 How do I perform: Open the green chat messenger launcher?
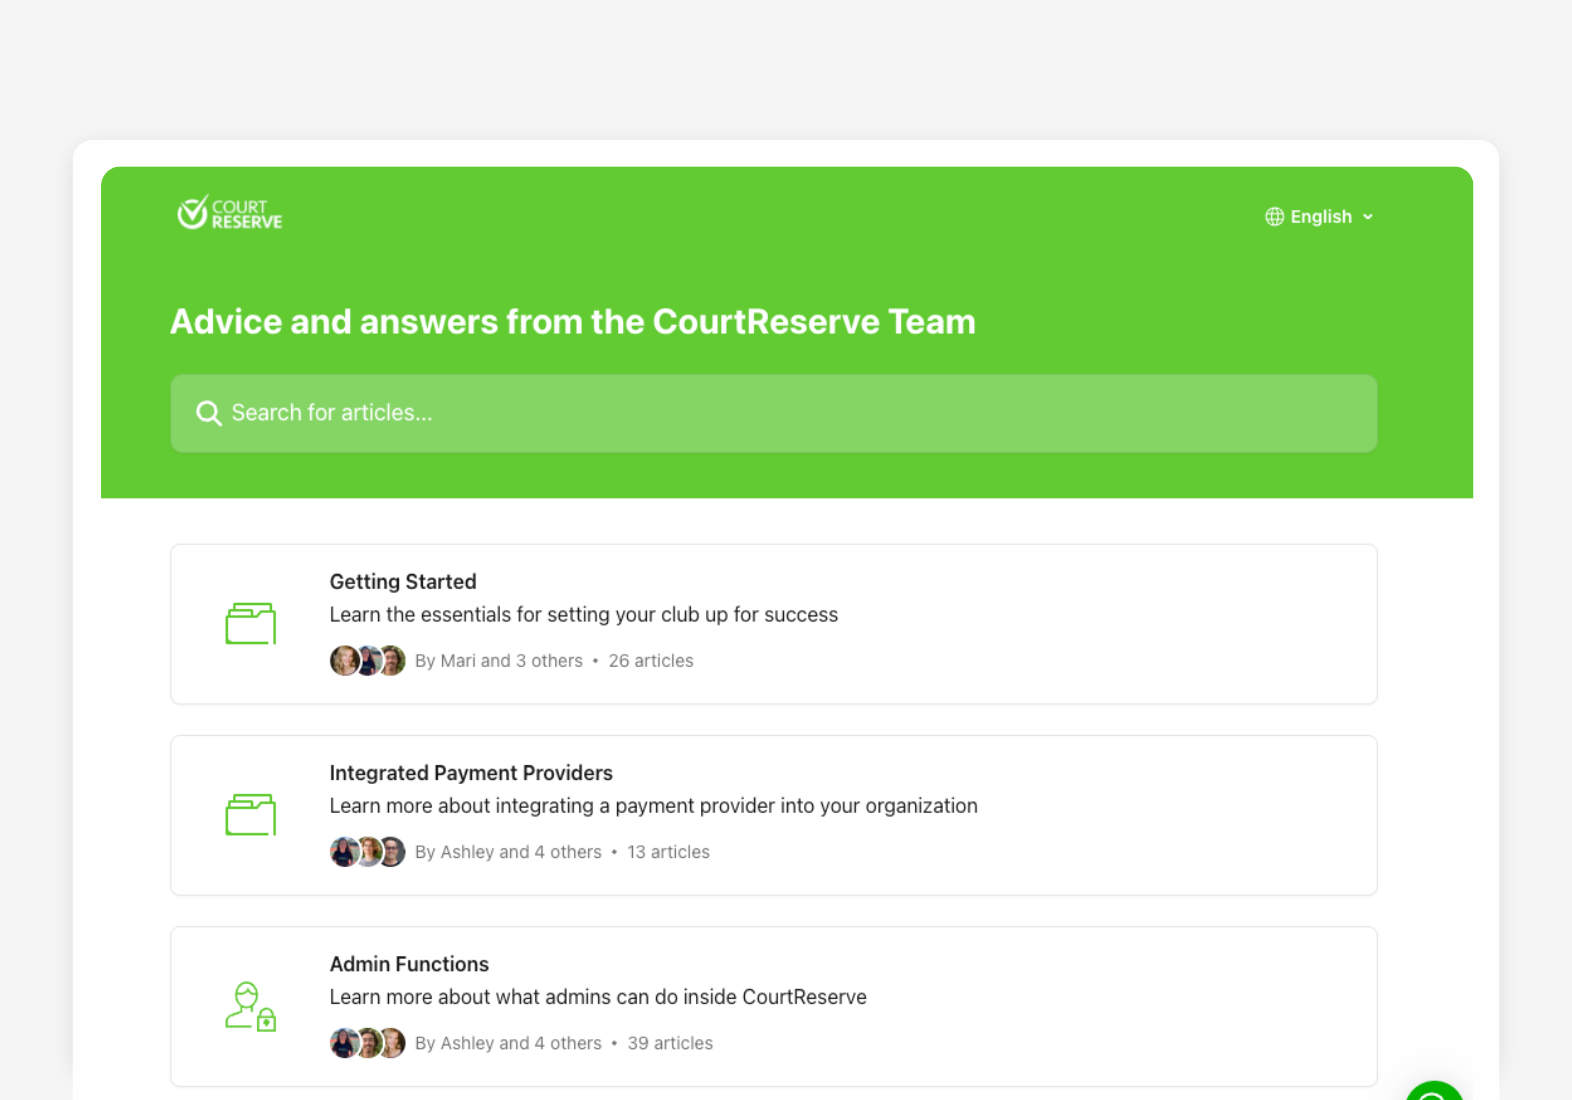tap(1435, 1091)
